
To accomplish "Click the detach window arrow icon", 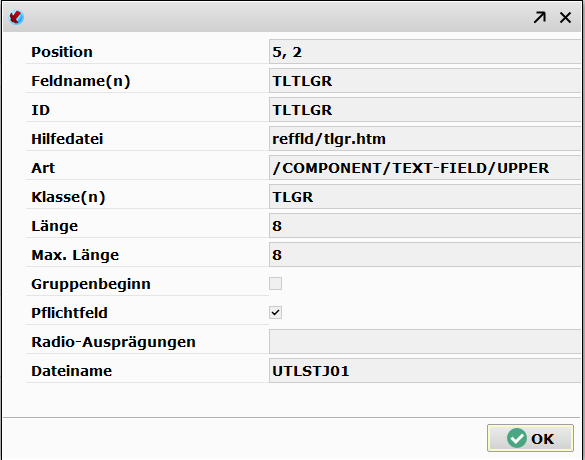I will pos(539,17).
